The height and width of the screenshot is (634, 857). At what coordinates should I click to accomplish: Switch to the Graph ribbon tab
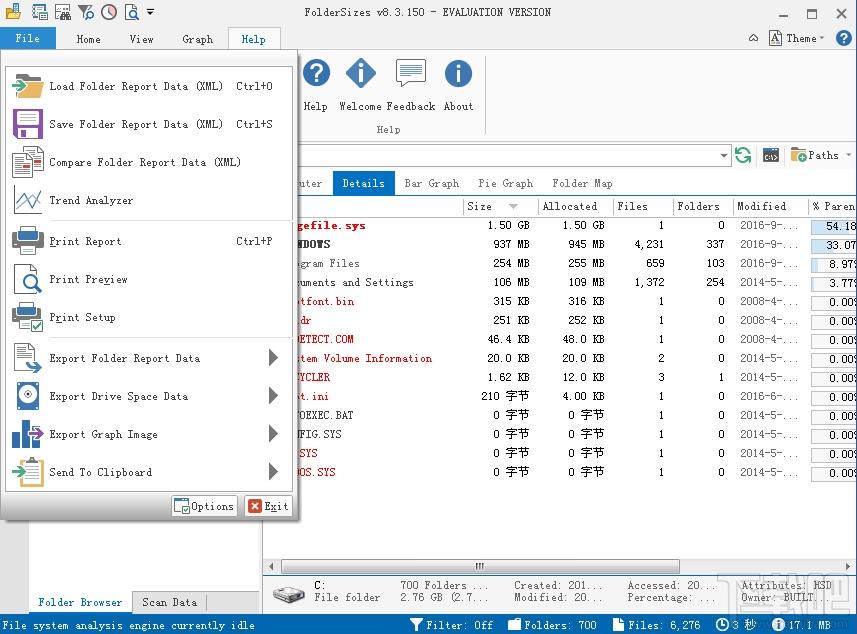point(197,39)
